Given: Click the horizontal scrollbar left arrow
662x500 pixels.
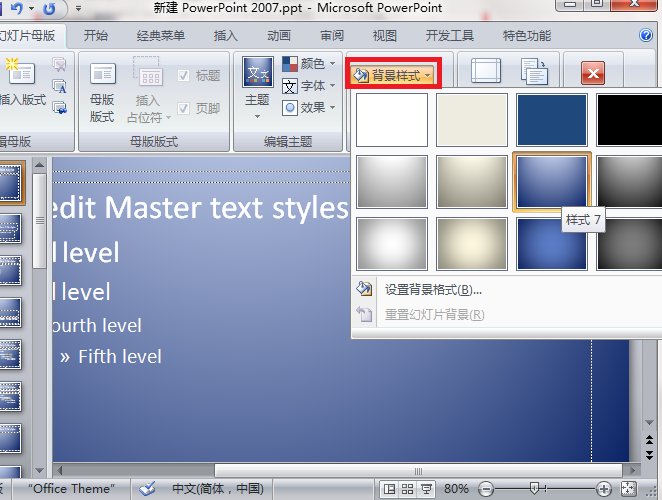Looking at the screenshot, I should pos(60,470).
